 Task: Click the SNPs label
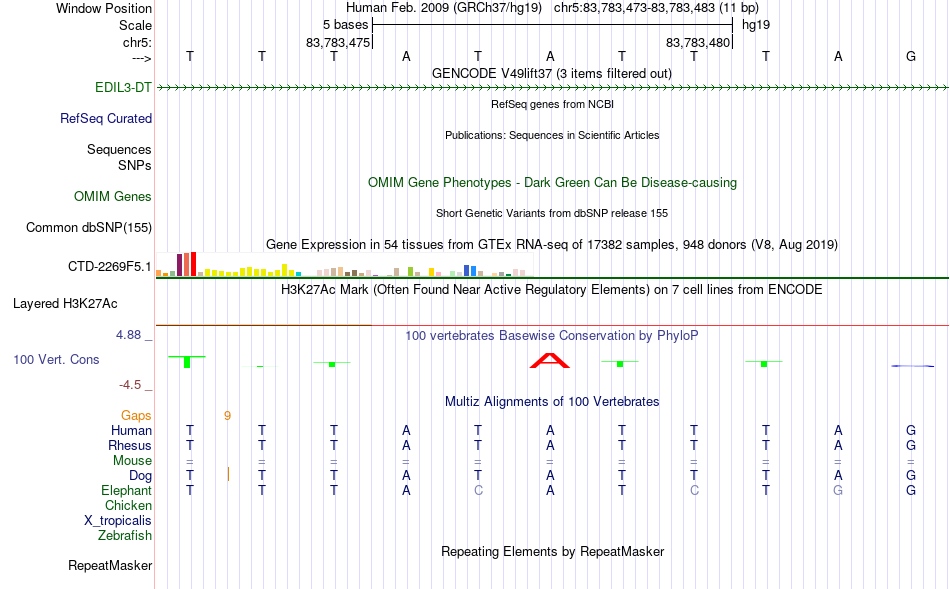135,165
